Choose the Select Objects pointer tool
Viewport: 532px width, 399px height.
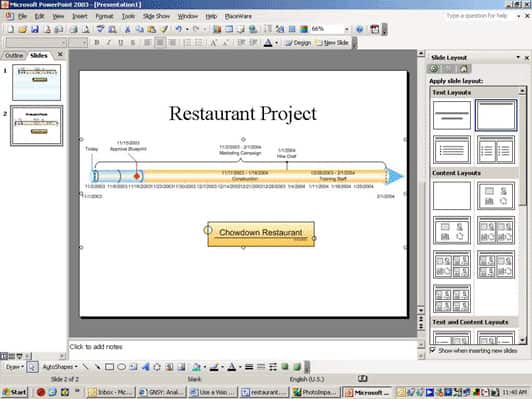pos(32,367)
